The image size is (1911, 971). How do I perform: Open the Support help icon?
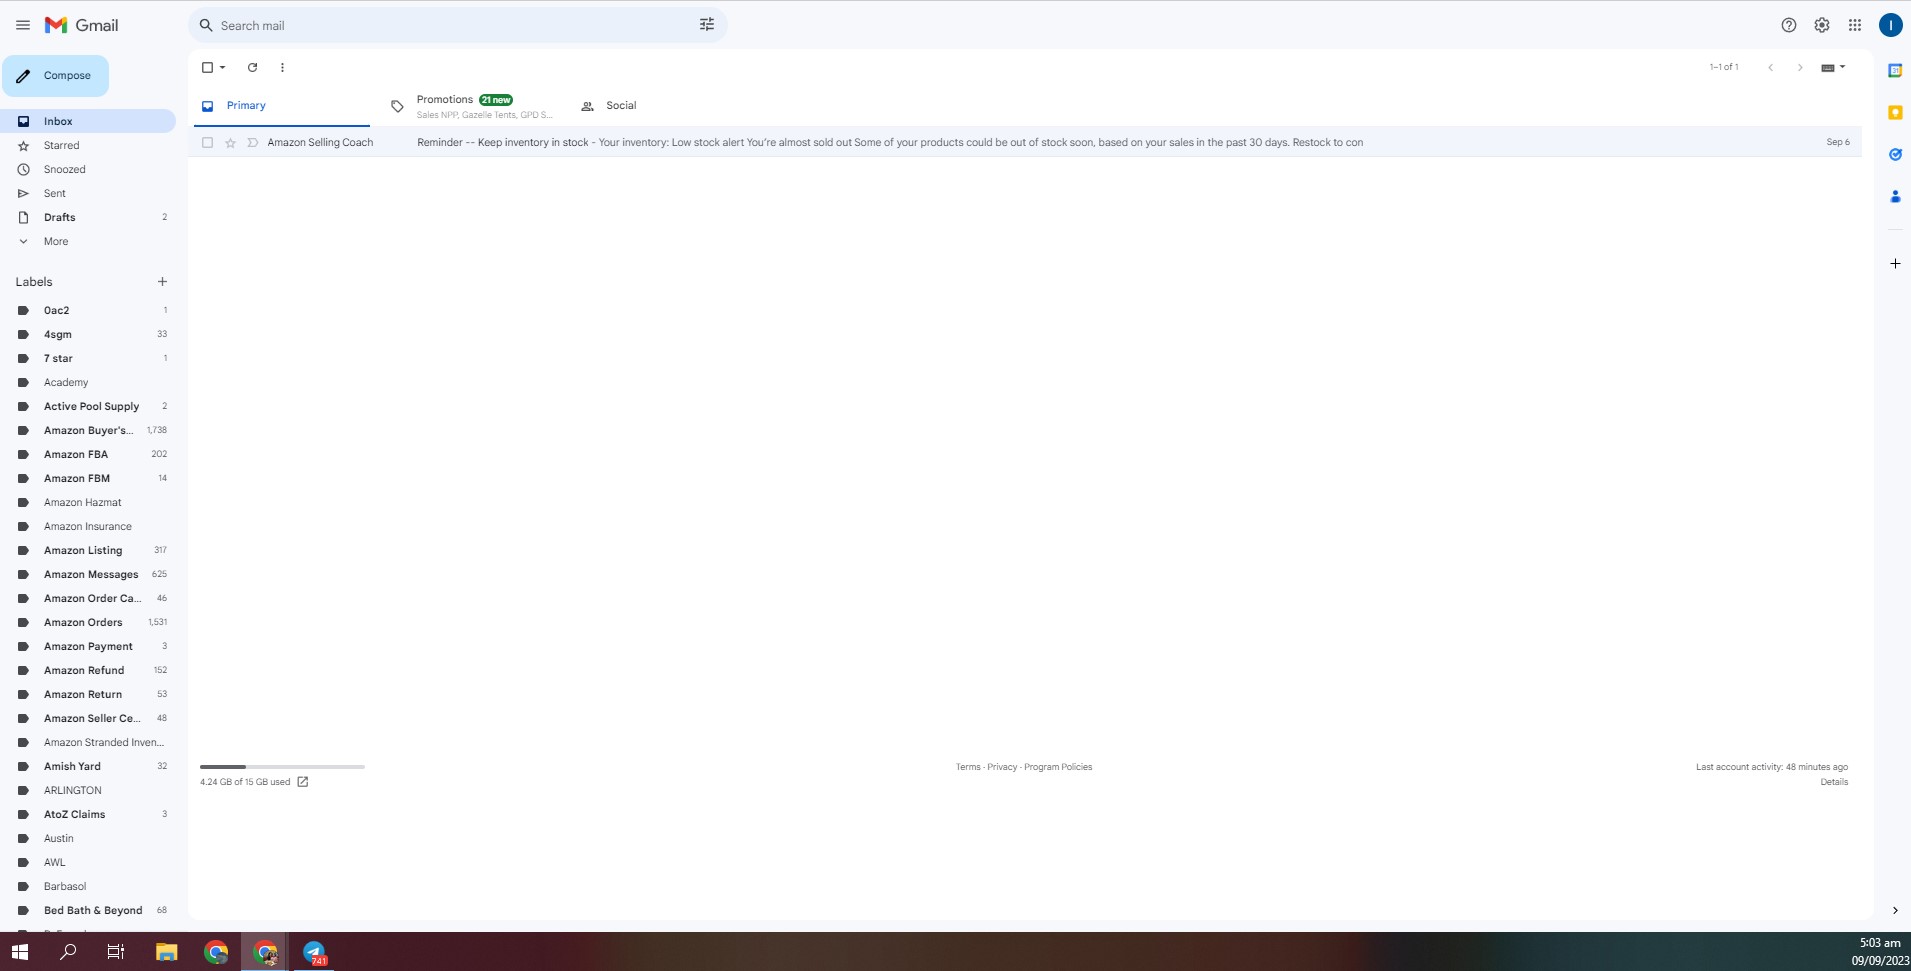1789,25
